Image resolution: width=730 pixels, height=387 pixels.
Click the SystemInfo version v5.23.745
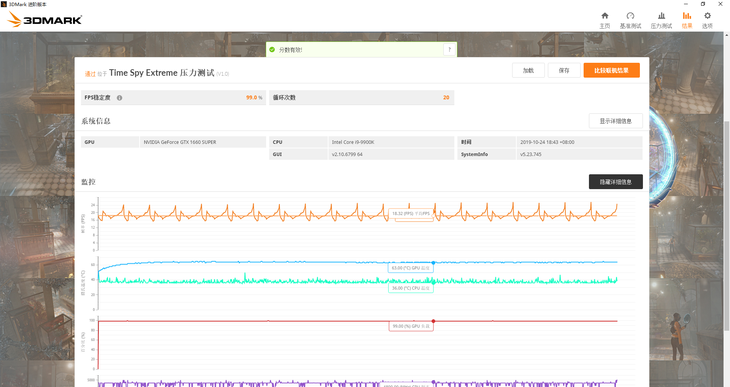(531, 154)
